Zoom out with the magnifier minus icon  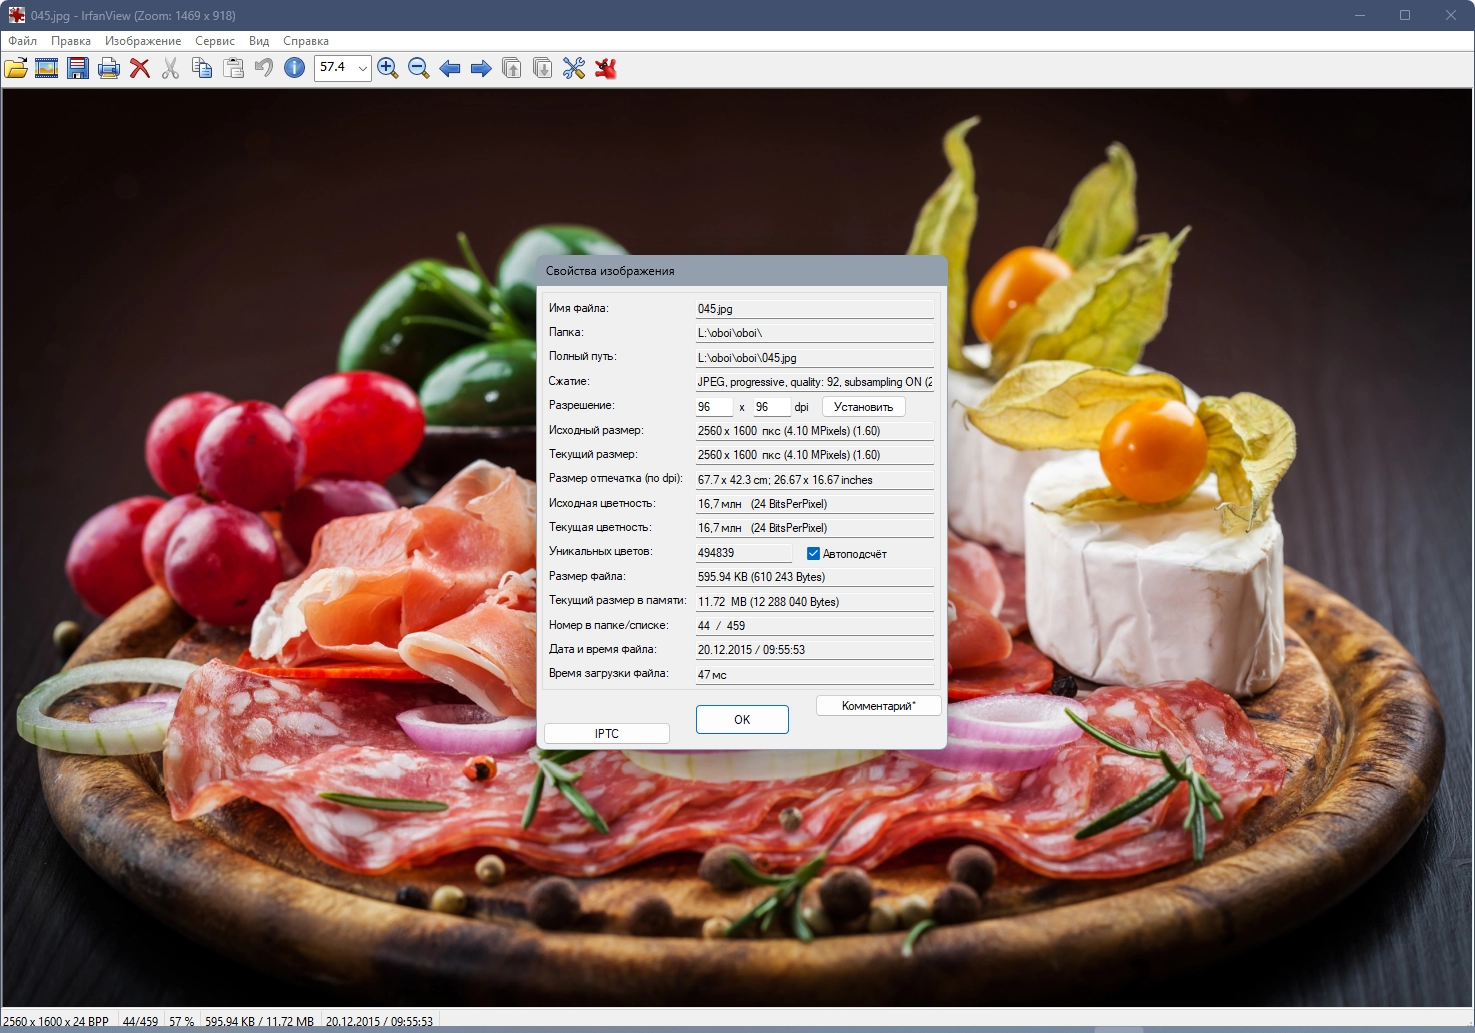[x=419, y=68]
